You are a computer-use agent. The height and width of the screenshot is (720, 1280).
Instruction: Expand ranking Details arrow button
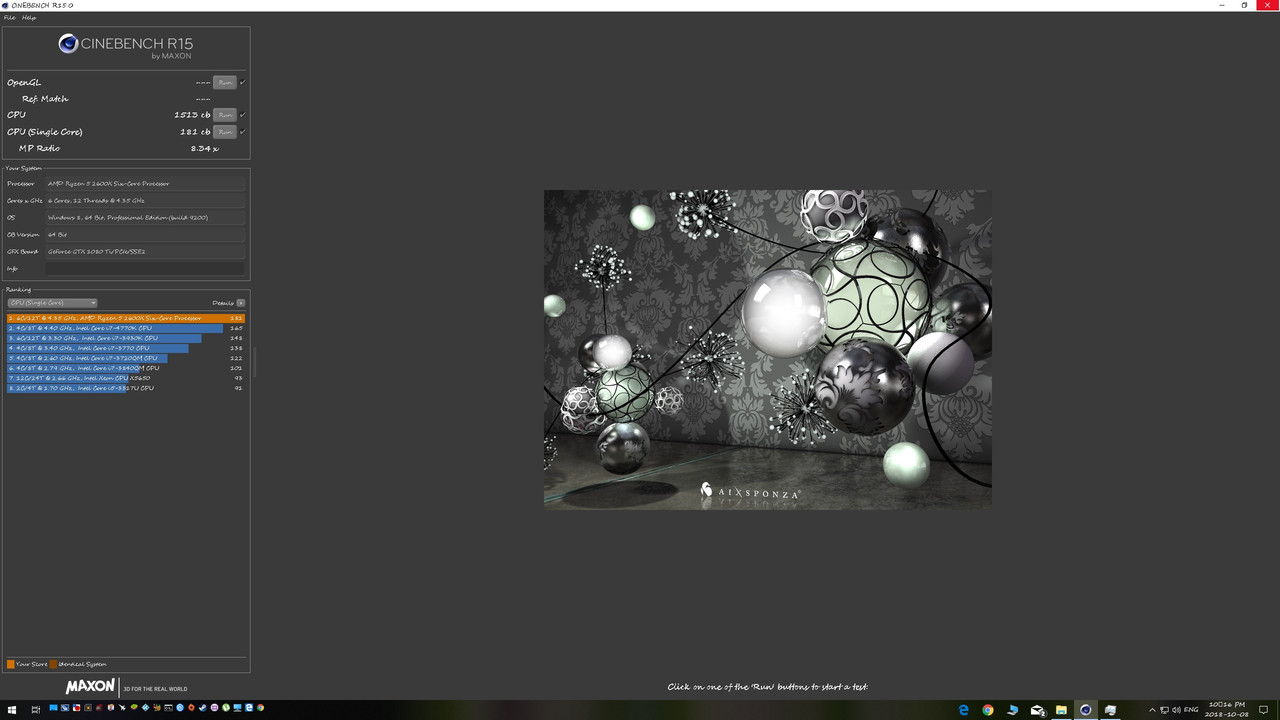click(x=240, y=302)
